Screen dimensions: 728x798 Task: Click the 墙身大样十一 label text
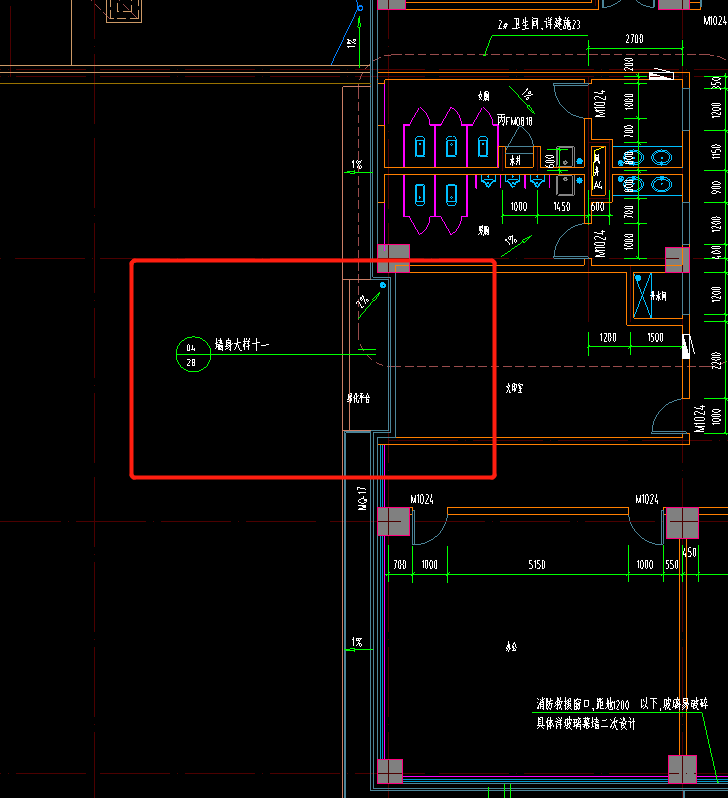point(242,345)
